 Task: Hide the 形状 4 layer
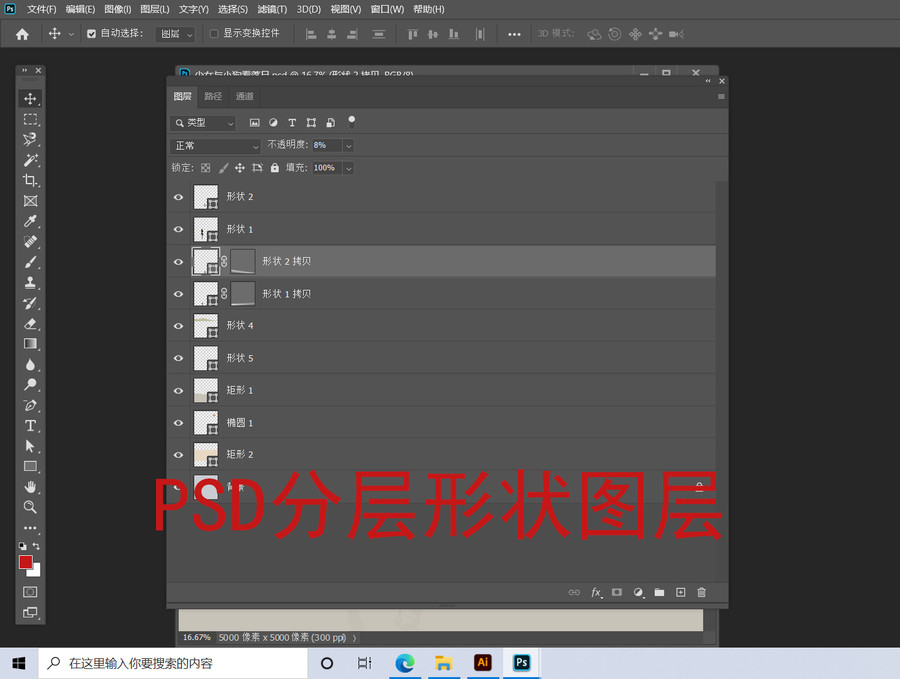pos(179,326)
